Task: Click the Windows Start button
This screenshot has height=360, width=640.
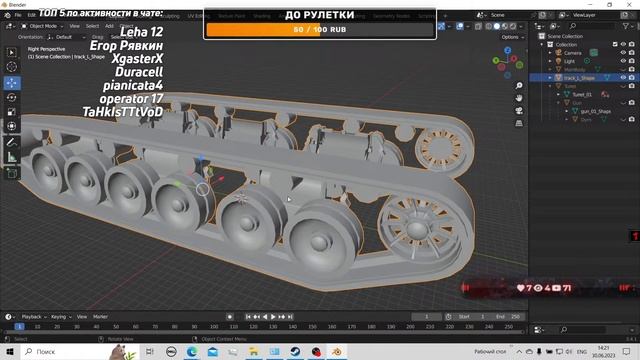Action: [10, 351]
